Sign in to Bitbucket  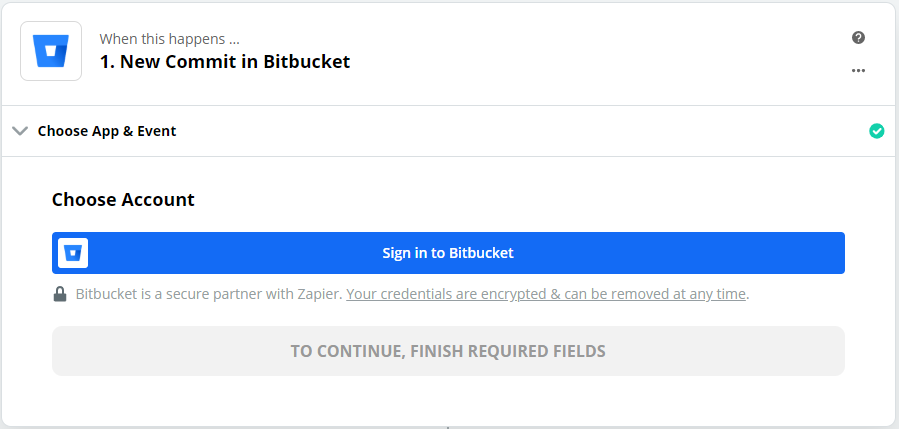pyautogui.click(x=448, y=253)
